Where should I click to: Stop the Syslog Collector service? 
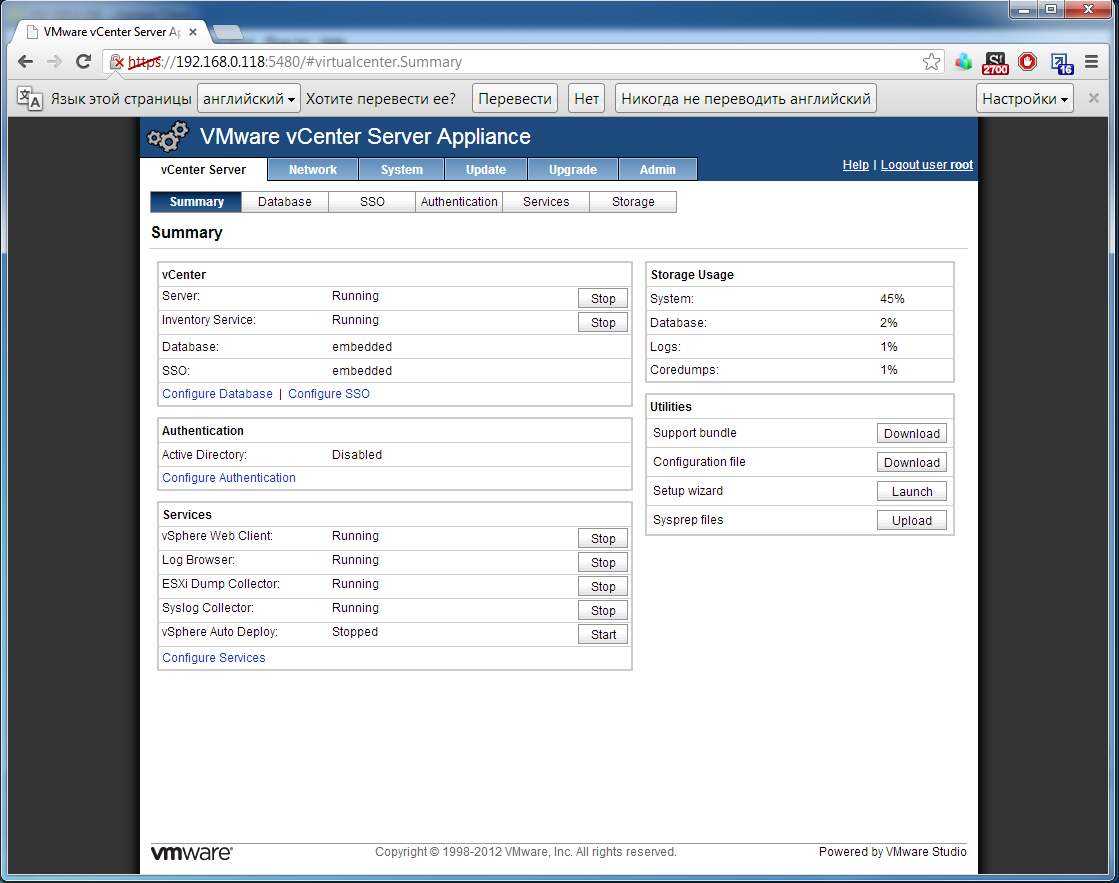click(603, 610)
